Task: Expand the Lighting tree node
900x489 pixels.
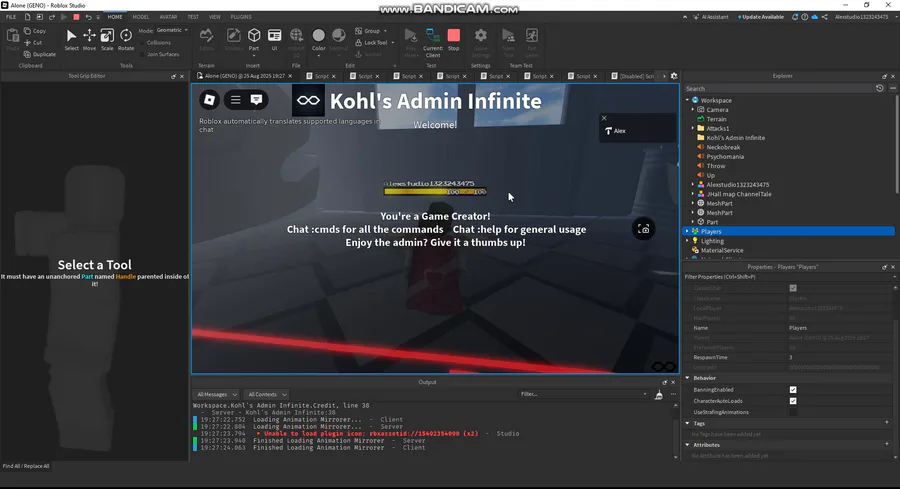Action: click(x=687, y=240)
